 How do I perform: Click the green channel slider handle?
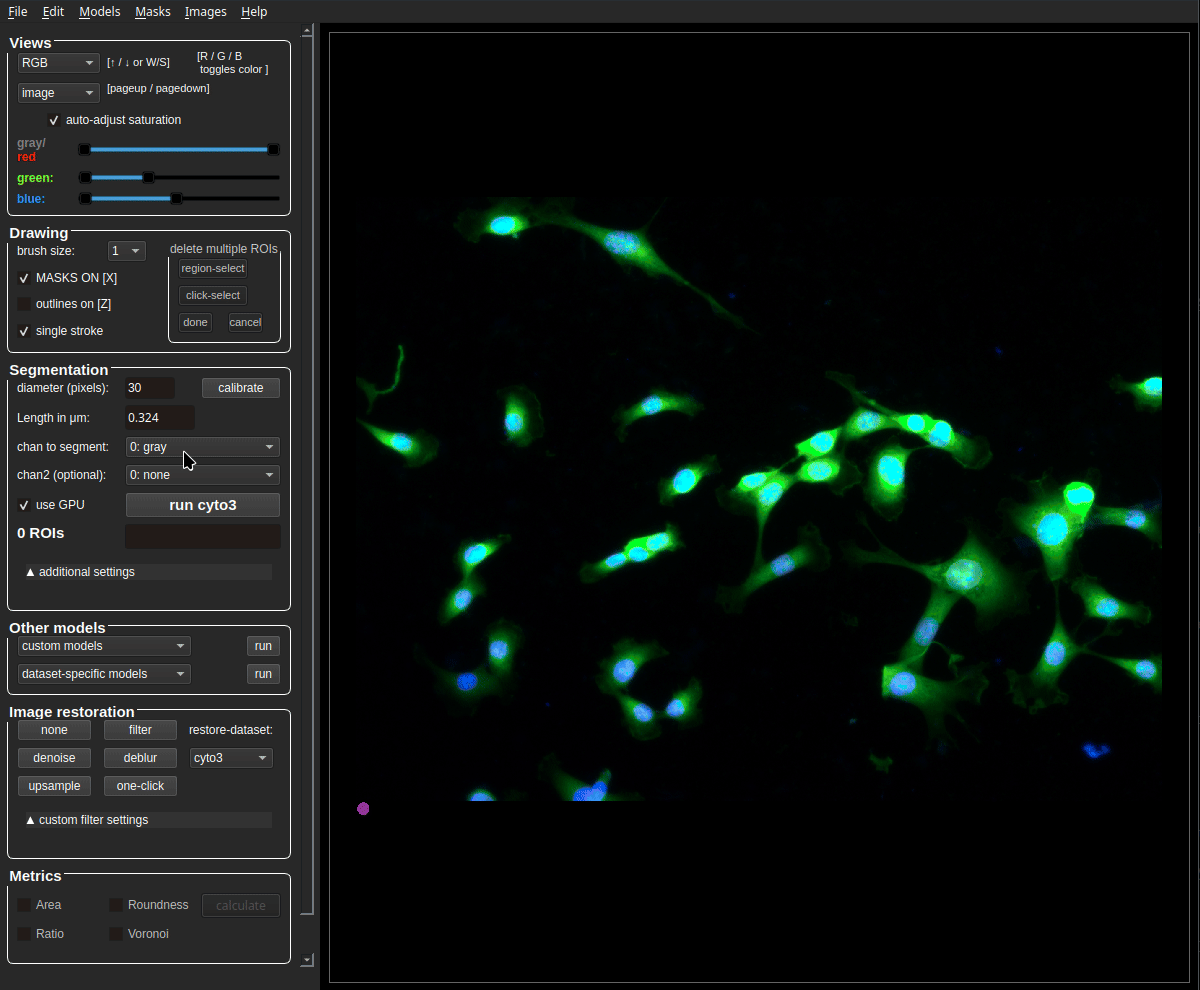pos(148,178)
